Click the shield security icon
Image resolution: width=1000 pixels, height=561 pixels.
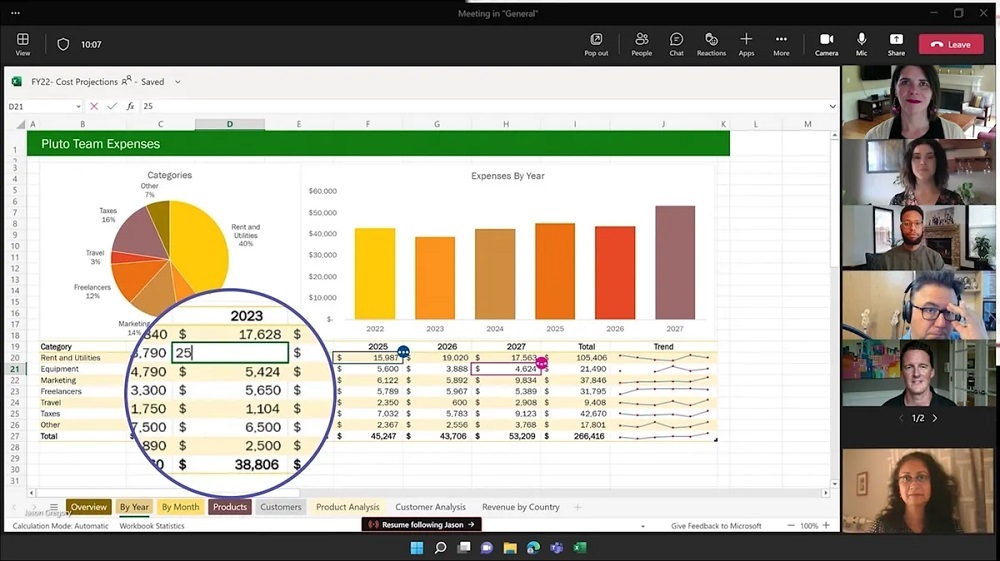tap(63, 44)
